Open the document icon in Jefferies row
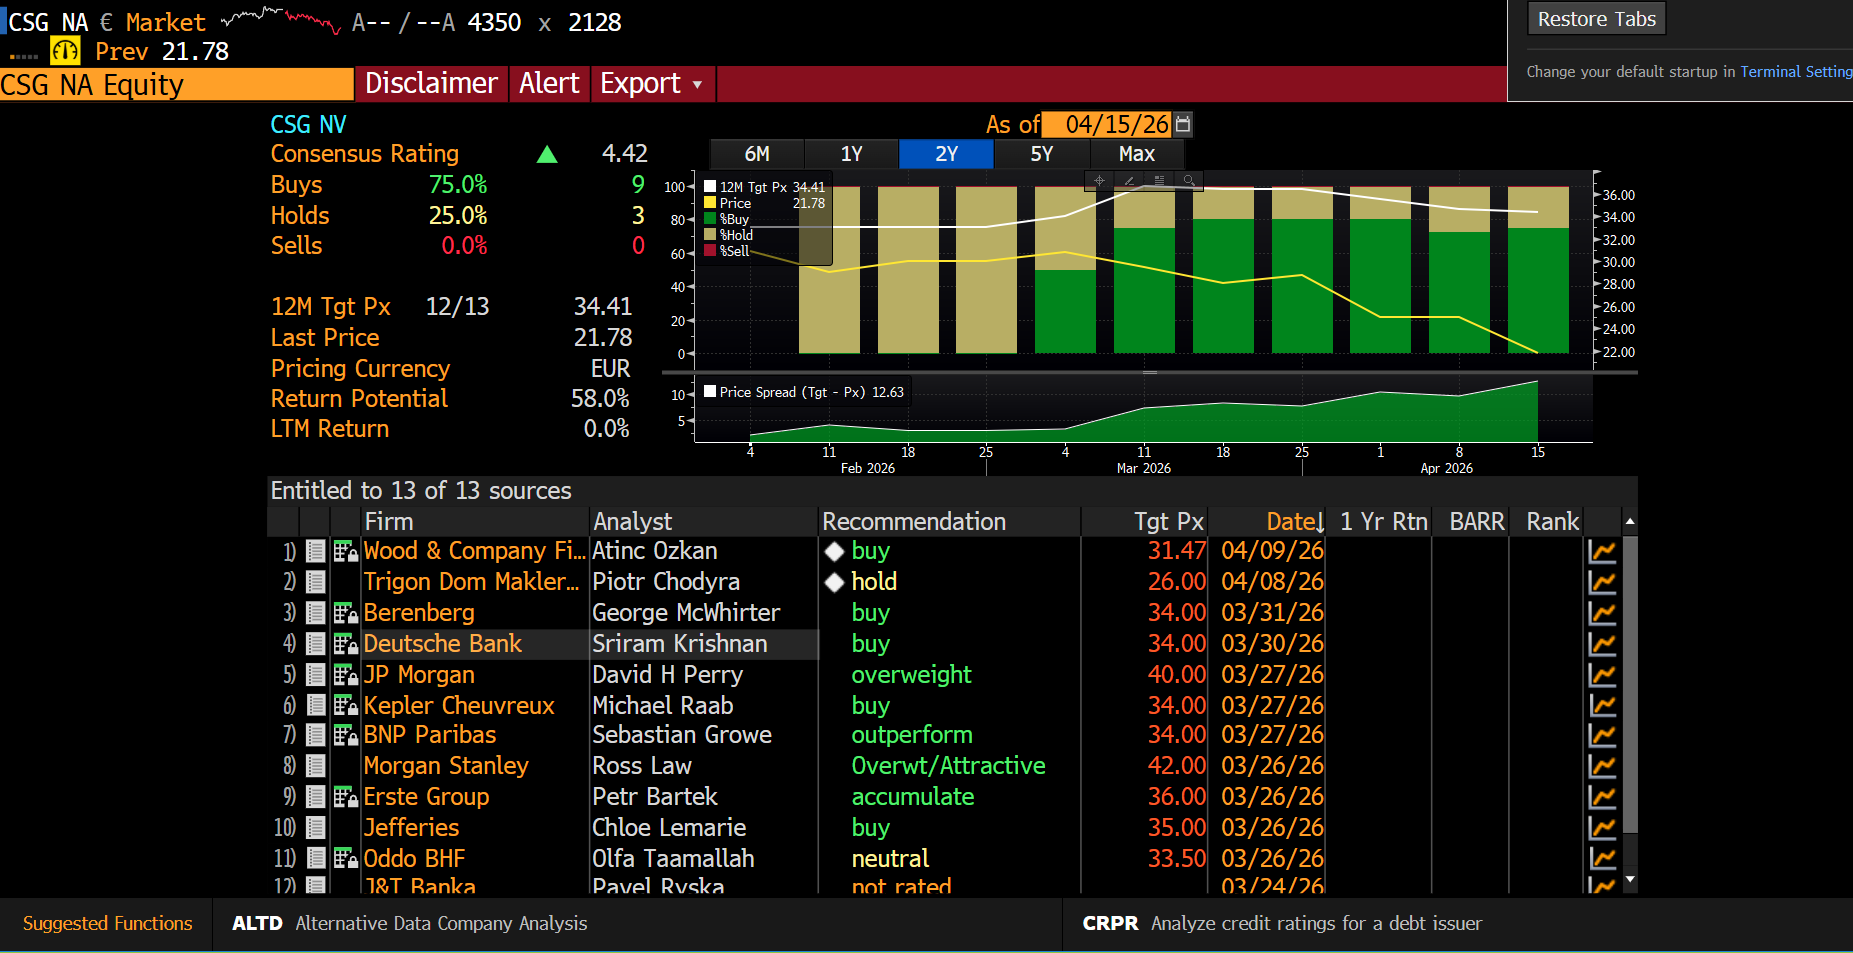 pyautogui.click(x=316, y=828)
